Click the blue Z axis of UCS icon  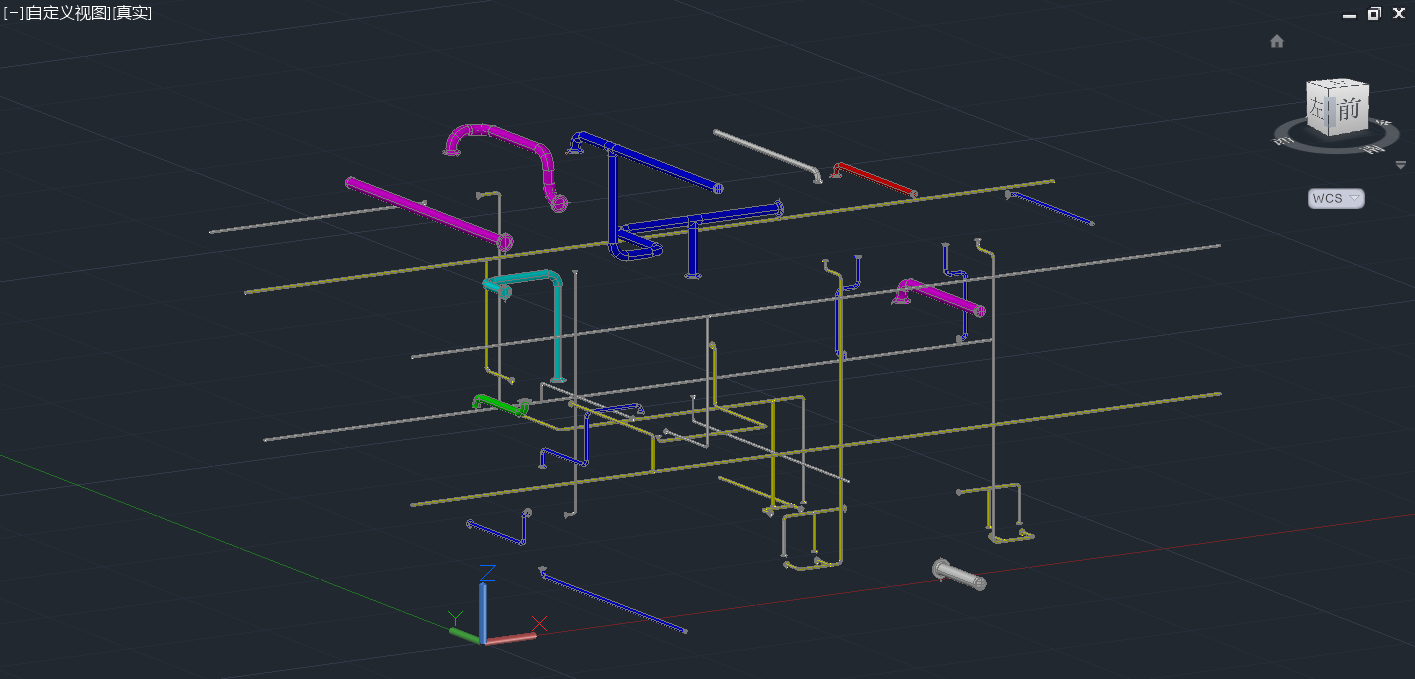(x=483, y=611)
